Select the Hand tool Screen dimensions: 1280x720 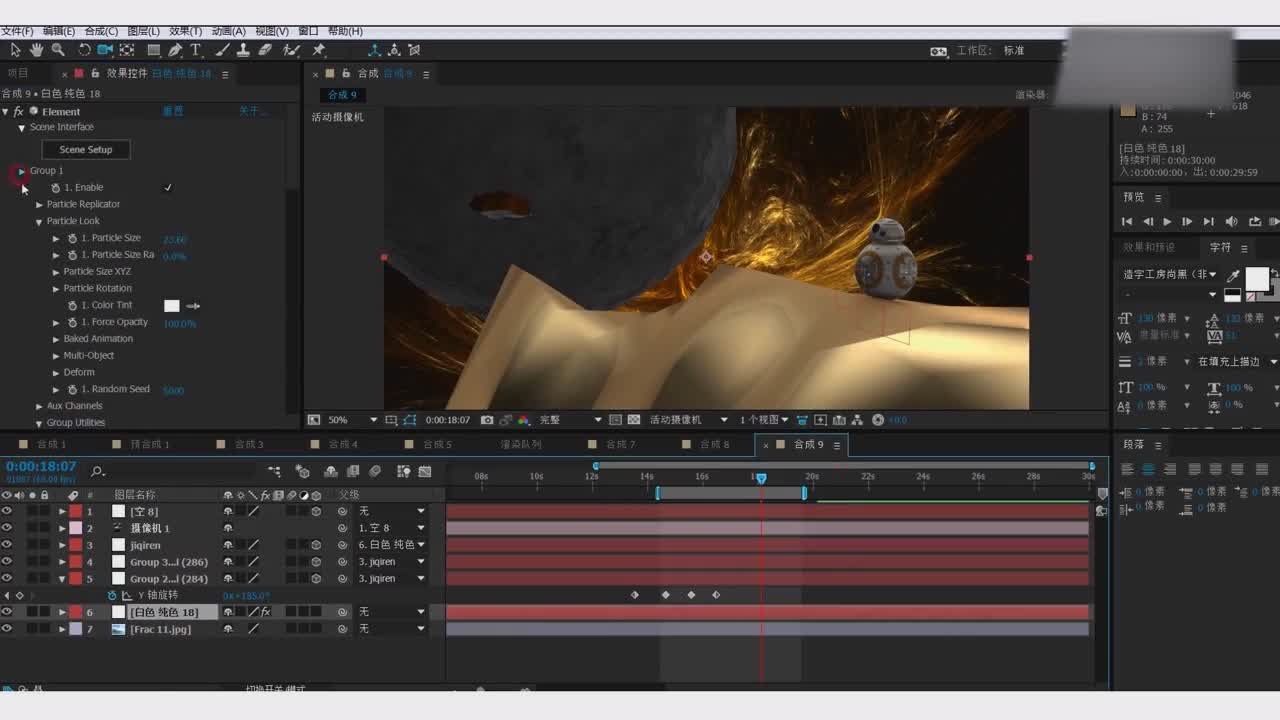(x=36, y=50)
